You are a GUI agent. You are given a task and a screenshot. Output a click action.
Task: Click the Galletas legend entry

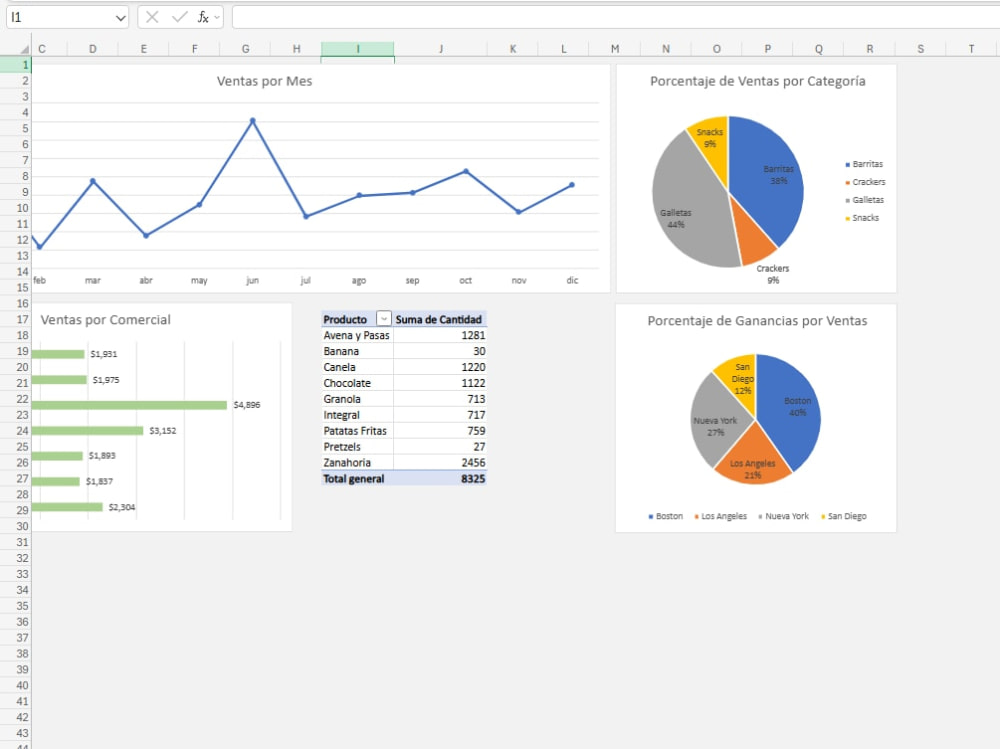(x=865, y=200)
